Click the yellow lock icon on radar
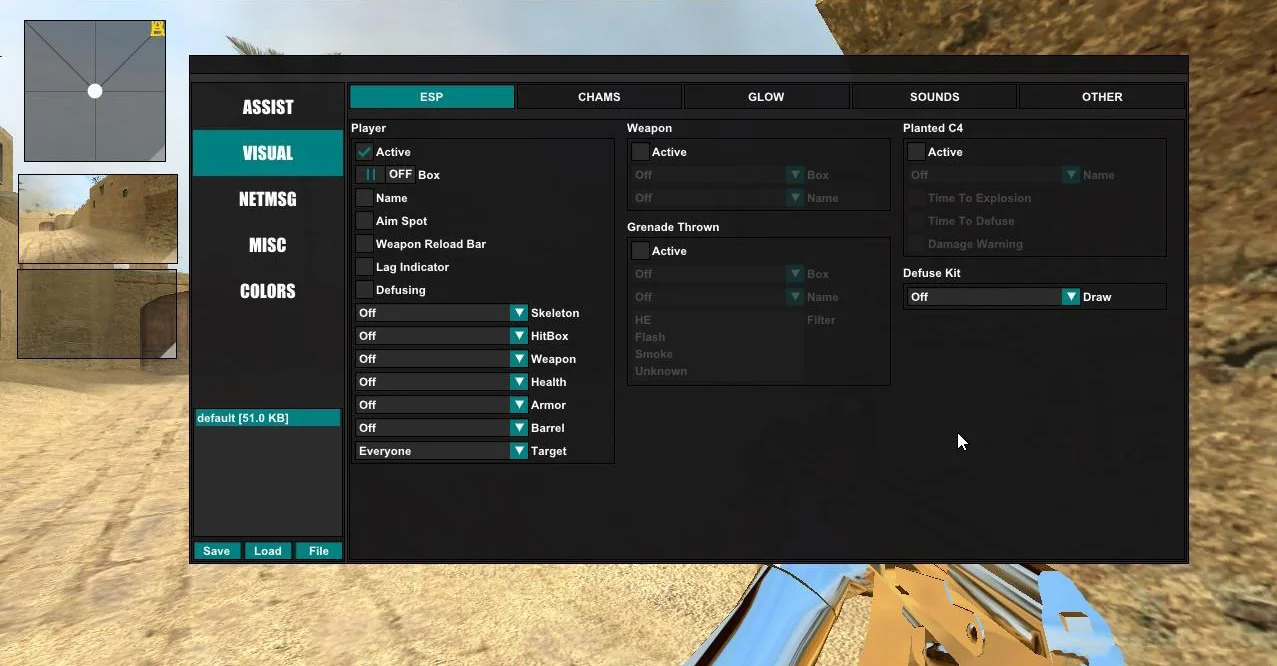Screen dimensions: 1277x666 157,30
